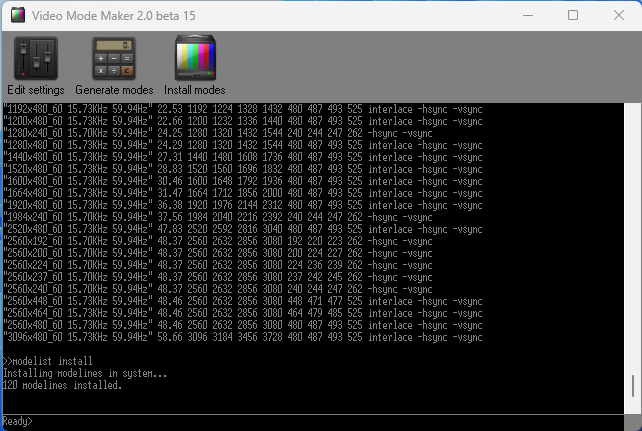Viewport: 642px width, 431px height.
Task: Select the "1984x240_60" modeline row
Action: pyautogui.click(x=218, y=217)
